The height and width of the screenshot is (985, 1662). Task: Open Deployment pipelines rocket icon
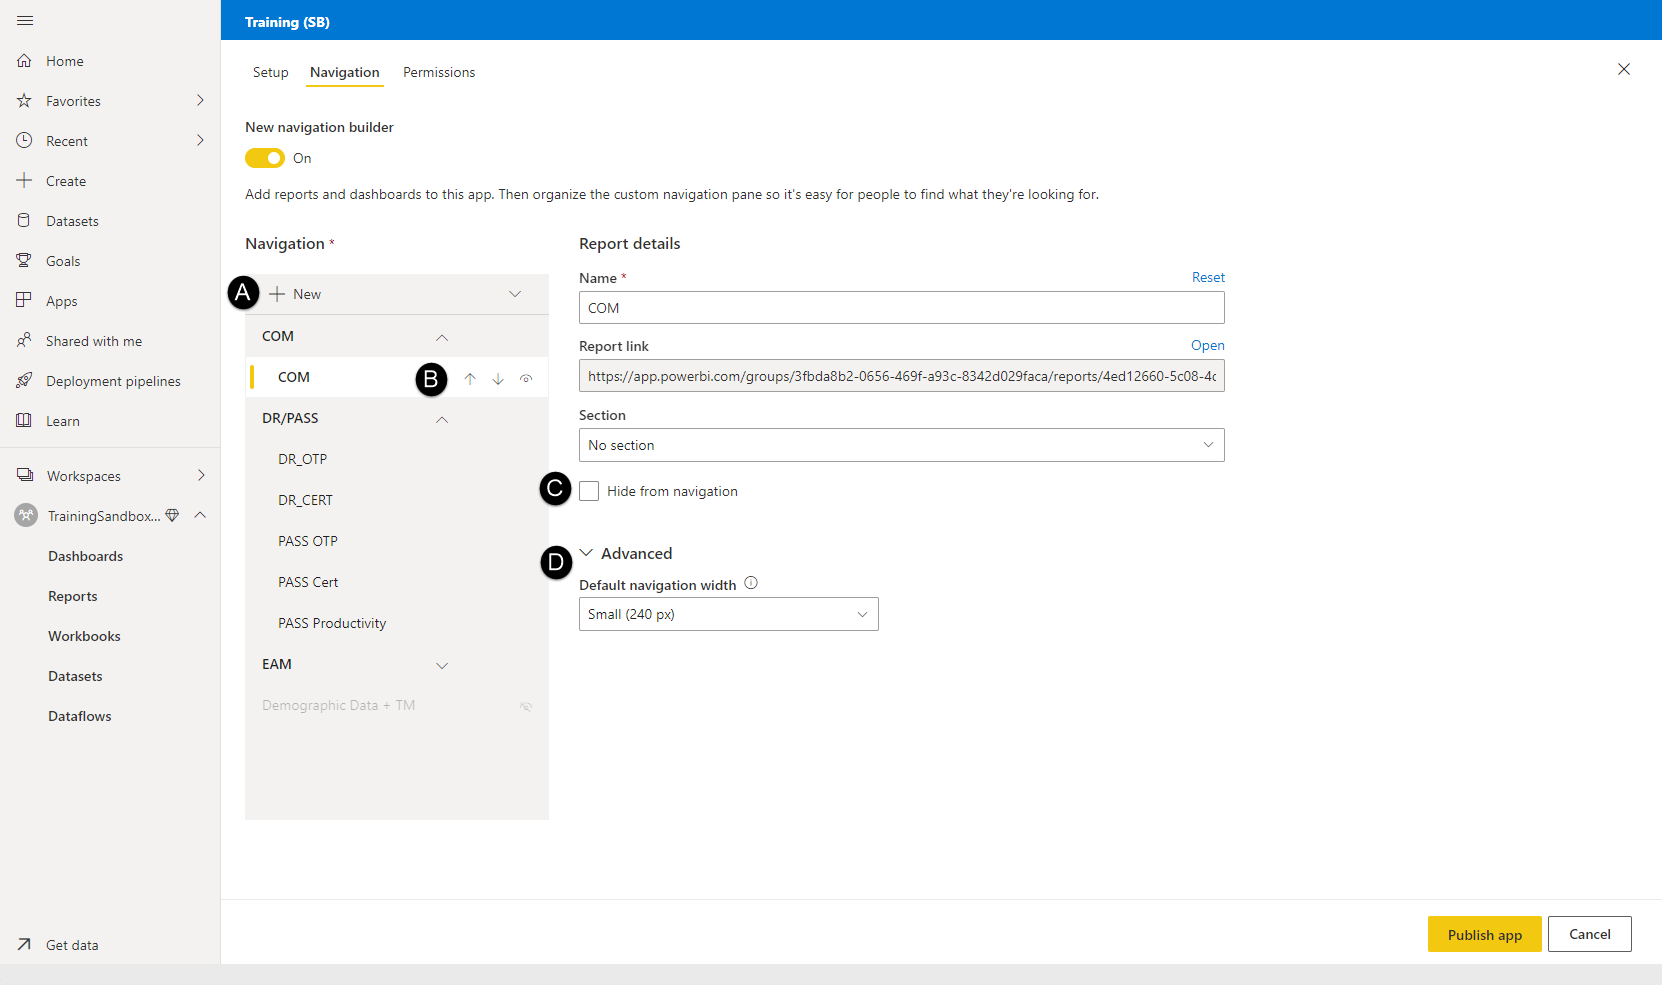pos(25,381)
